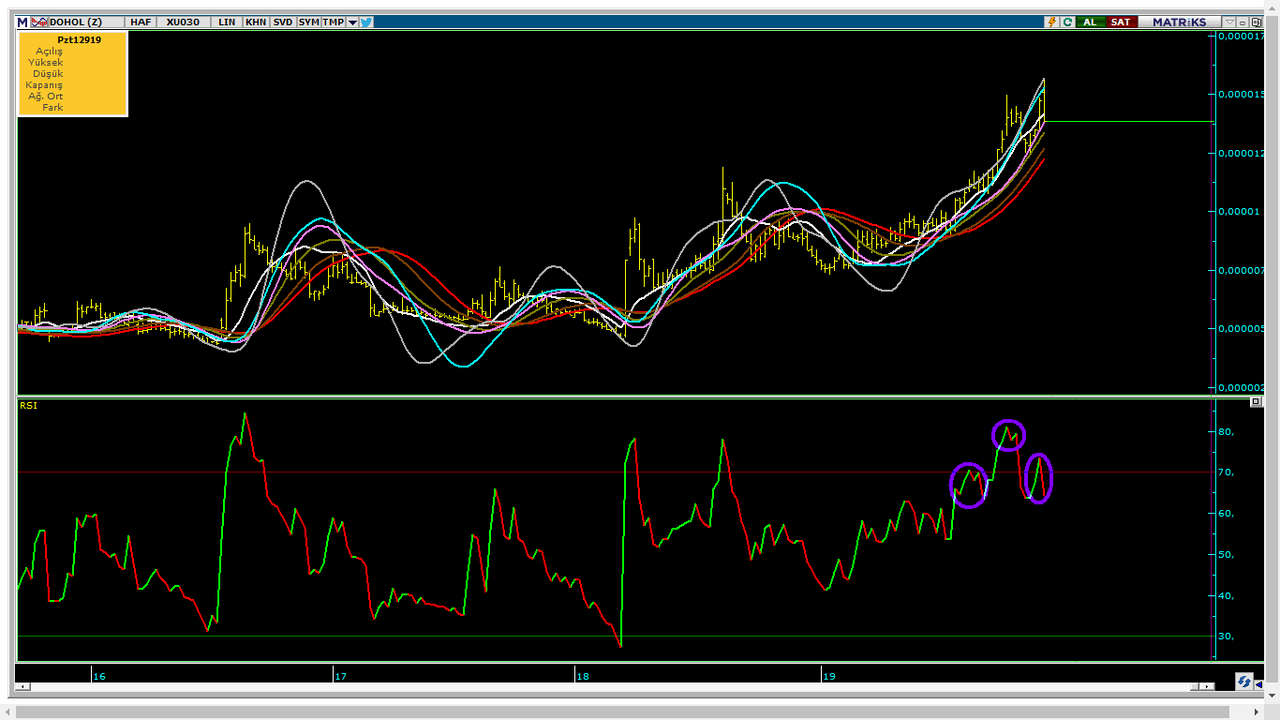Click the Ağ. Ort label in info box

click(x=46, y=96)
